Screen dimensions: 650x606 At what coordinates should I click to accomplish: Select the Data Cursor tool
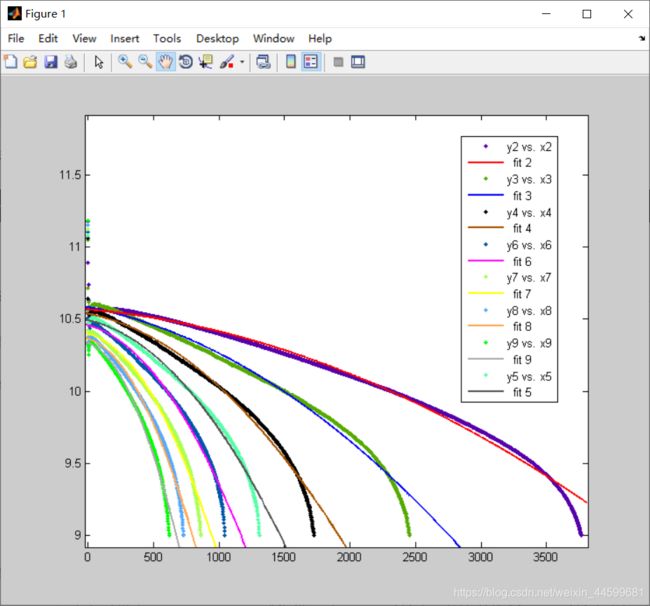(206, 62)
